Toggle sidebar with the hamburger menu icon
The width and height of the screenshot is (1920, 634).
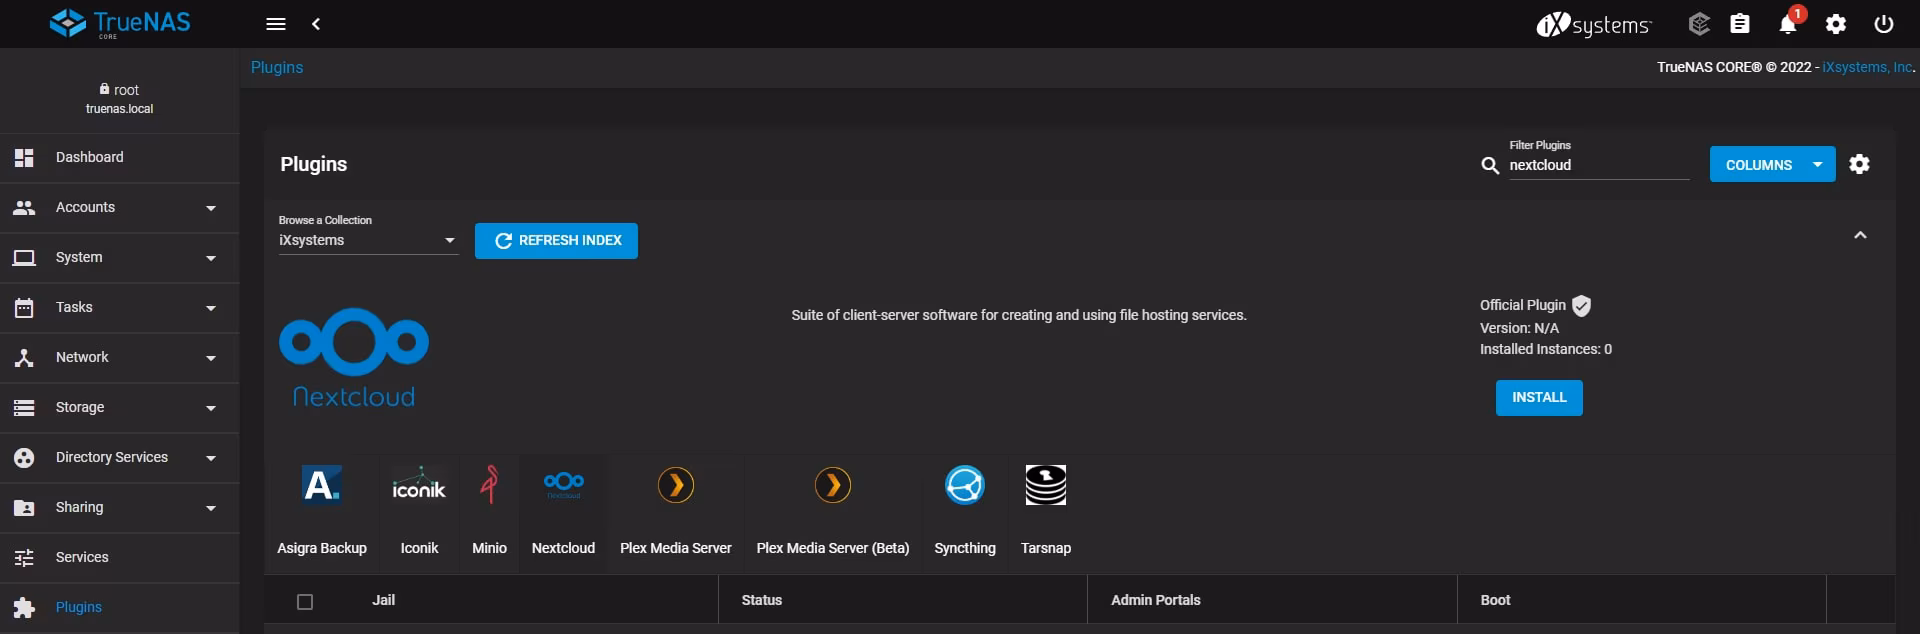tap(276, 24)
